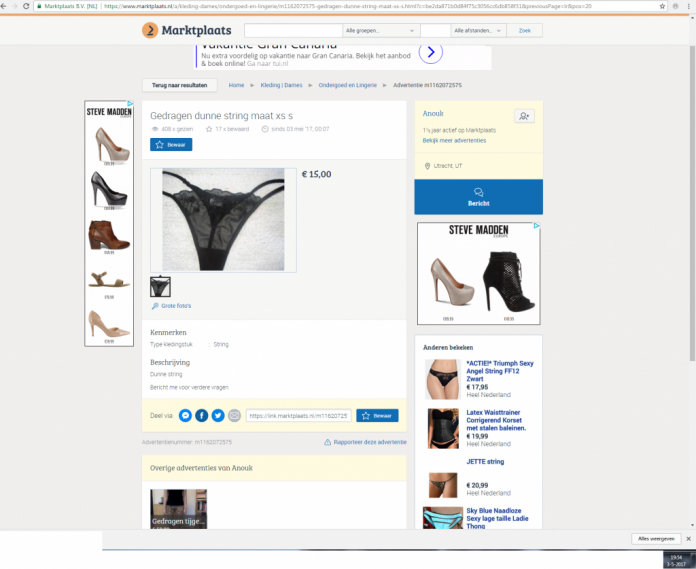Image resolution: width=696 pixels, height=569 pixels.
Task: Open Latex Waisttrainer Corrigerend Korset listing
Action: click(x=496, y=420)
